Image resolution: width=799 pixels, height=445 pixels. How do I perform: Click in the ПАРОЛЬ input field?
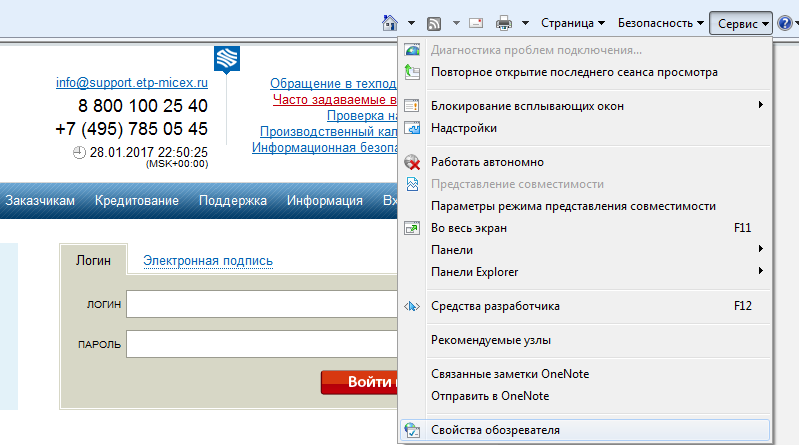click(x=262, y=345)
